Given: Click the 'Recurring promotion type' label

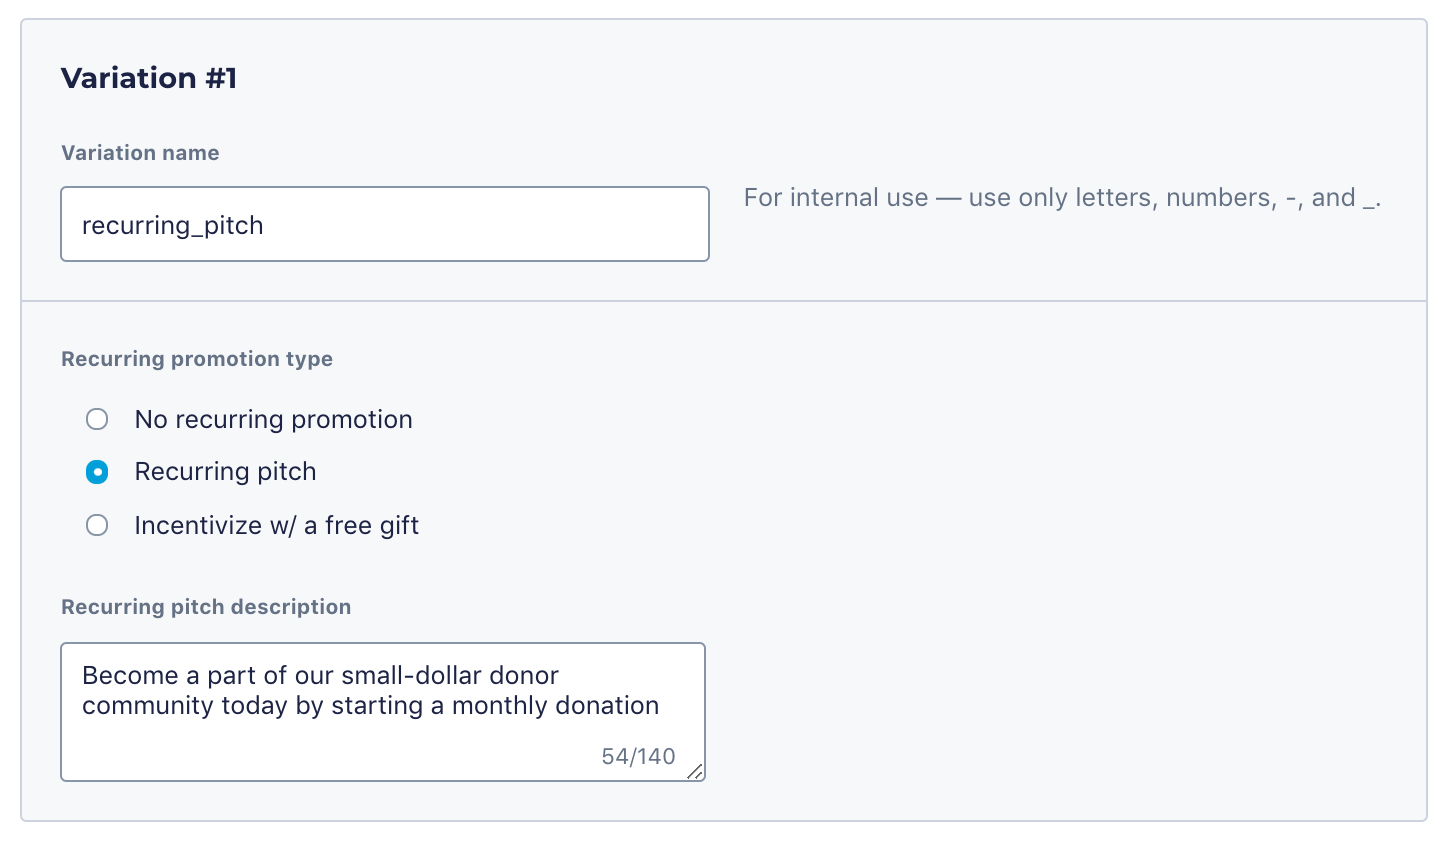Looking at the screenshot, I should 197,359.
